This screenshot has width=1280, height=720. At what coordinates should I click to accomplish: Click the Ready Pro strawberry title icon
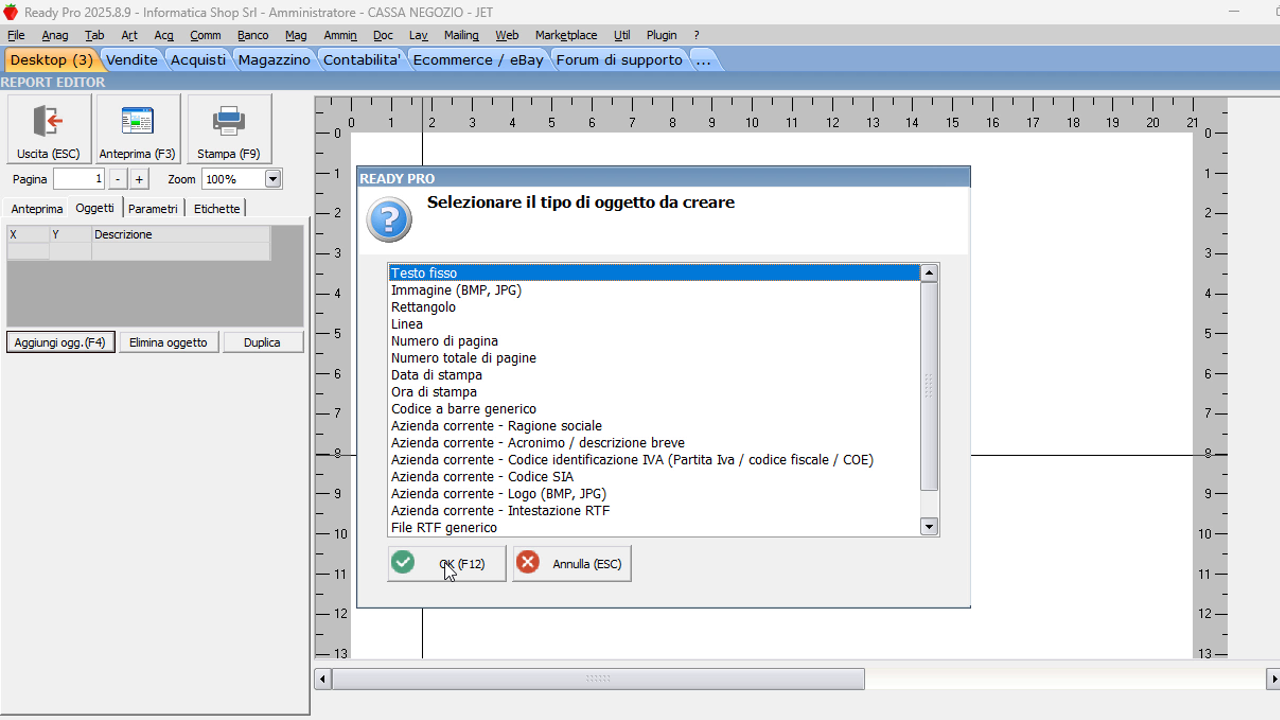tap(10, 11)
